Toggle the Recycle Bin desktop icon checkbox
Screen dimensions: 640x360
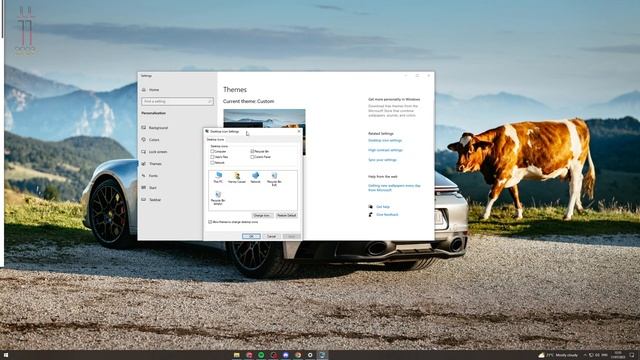[x=252, y=151]
